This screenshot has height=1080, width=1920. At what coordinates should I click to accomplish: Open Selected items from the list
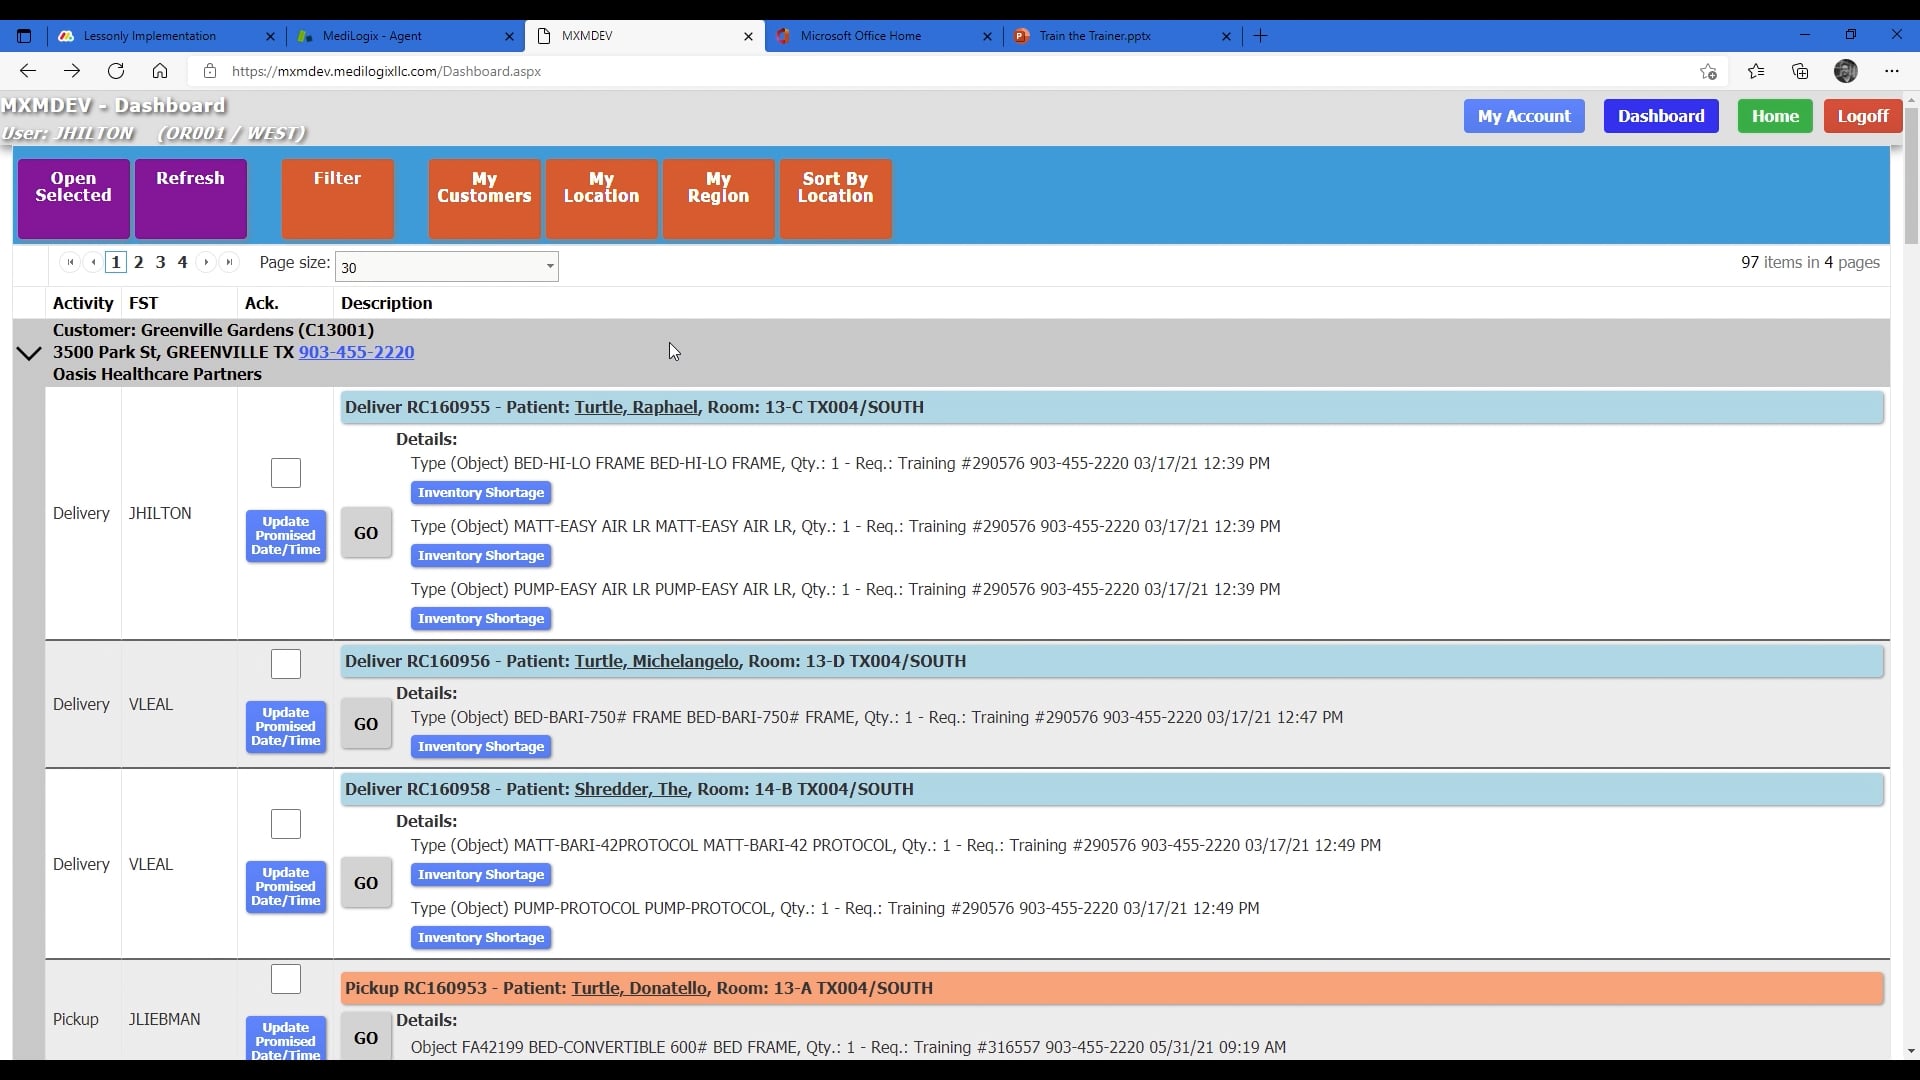coord(72,198)
